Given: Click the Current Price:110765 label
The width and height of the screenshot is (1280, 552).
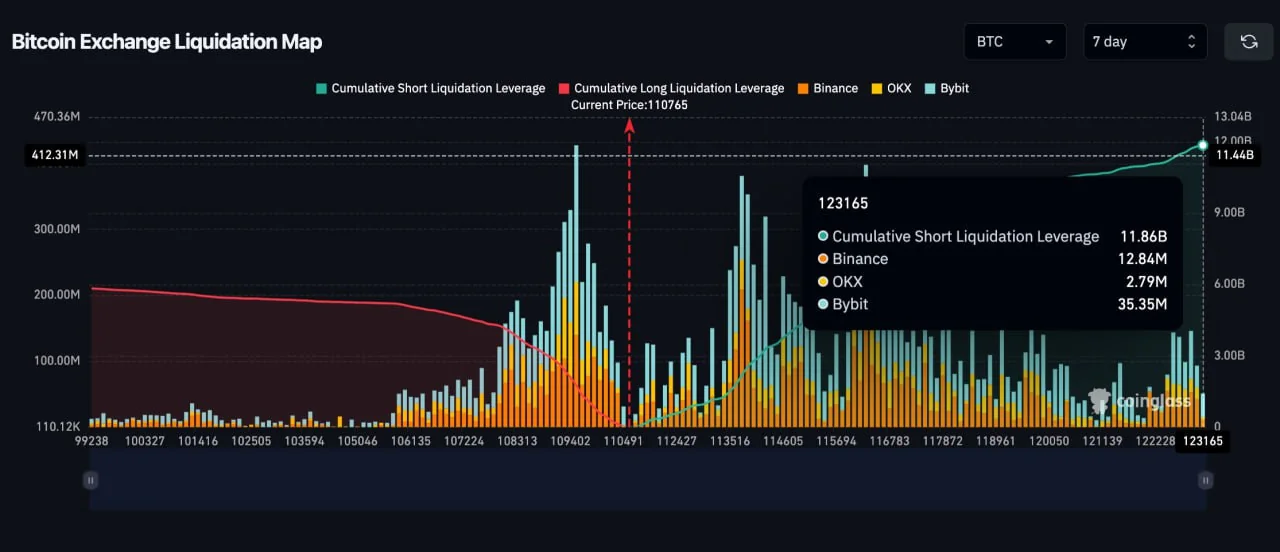Looking at the screenshot, I should [629, 105].
